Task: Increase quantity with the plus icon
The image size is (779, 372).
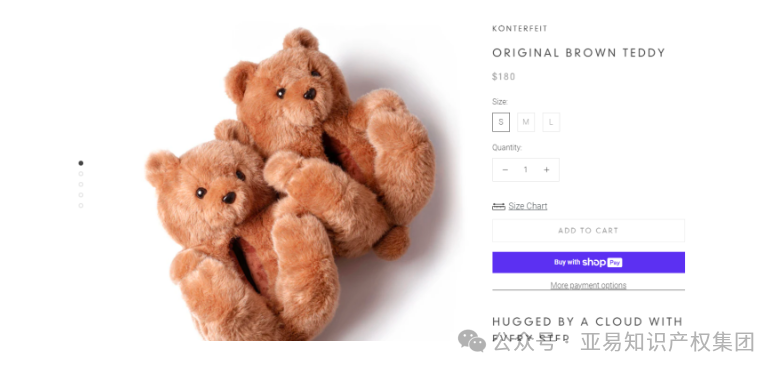Action: [546, 170]
